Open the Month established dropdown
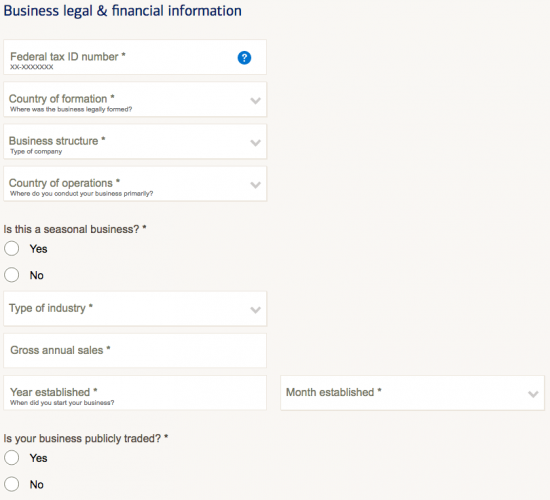 point(412,393)
